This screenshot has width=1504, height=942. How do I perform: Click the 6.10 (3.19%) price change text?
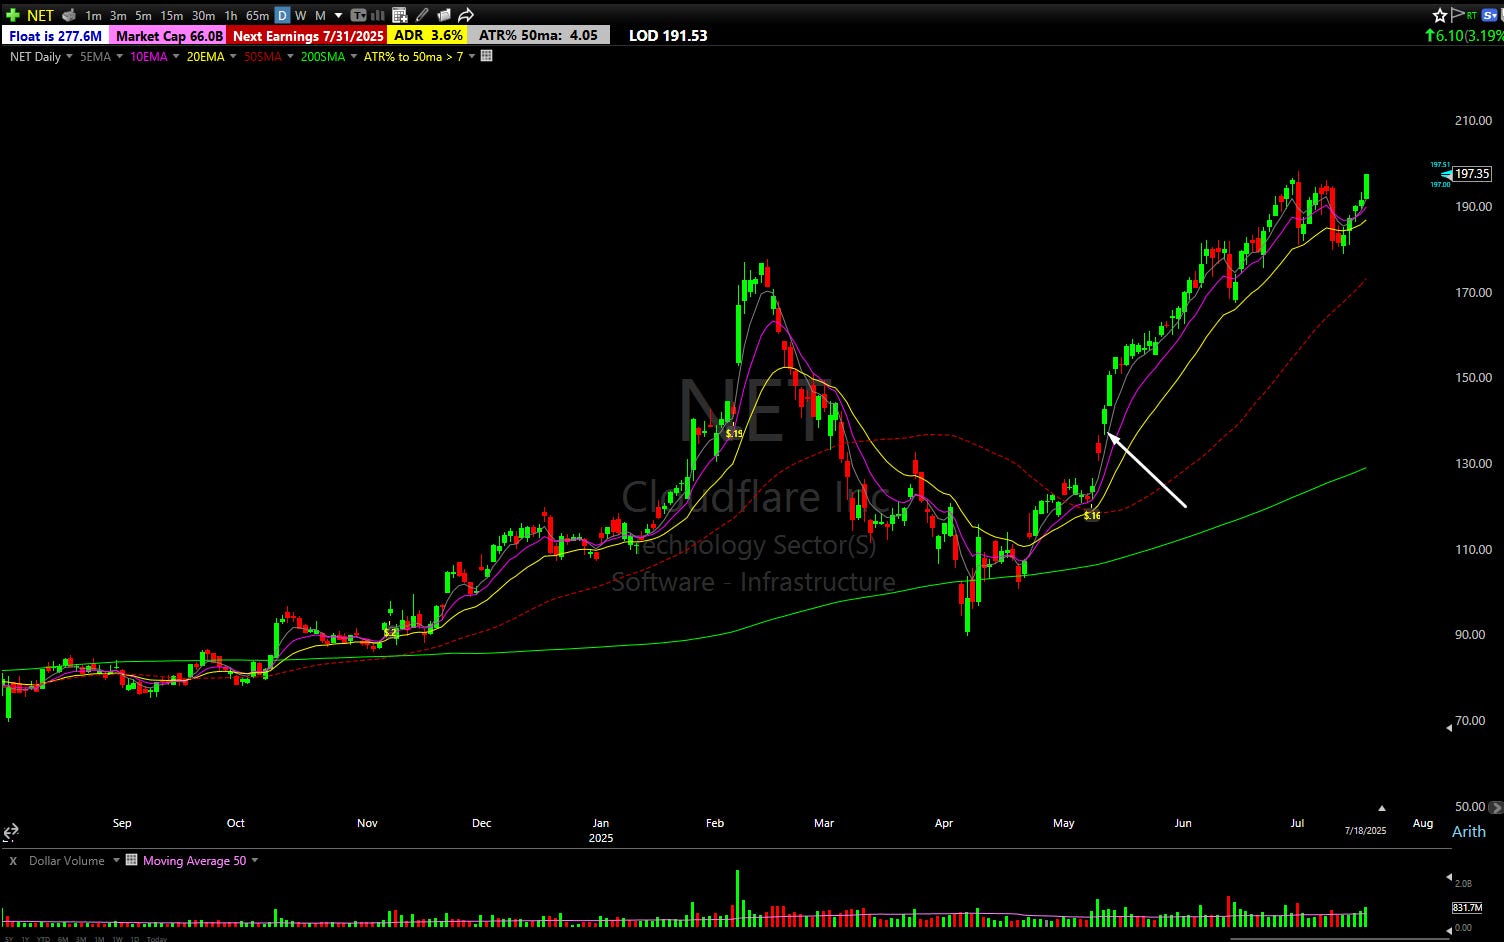tap(1464, 35)
